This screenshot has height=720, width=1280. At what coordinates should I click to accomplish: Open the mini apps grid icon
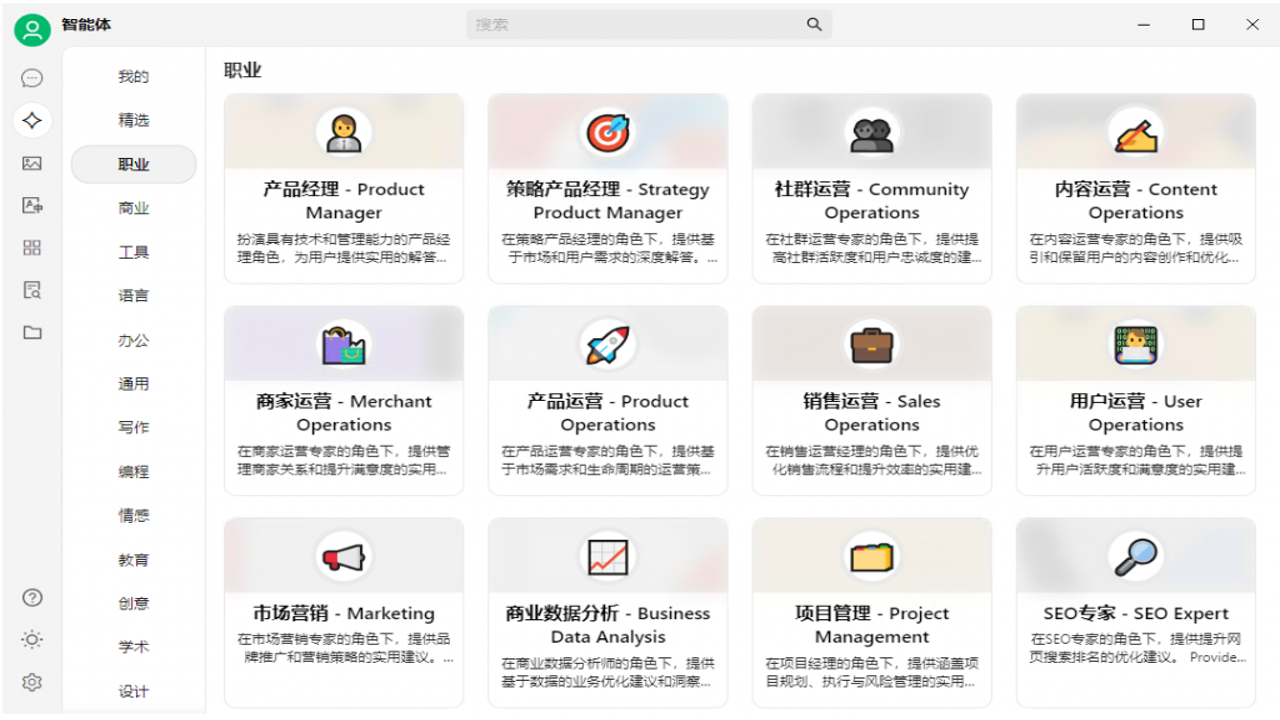(x=32, y=248)
